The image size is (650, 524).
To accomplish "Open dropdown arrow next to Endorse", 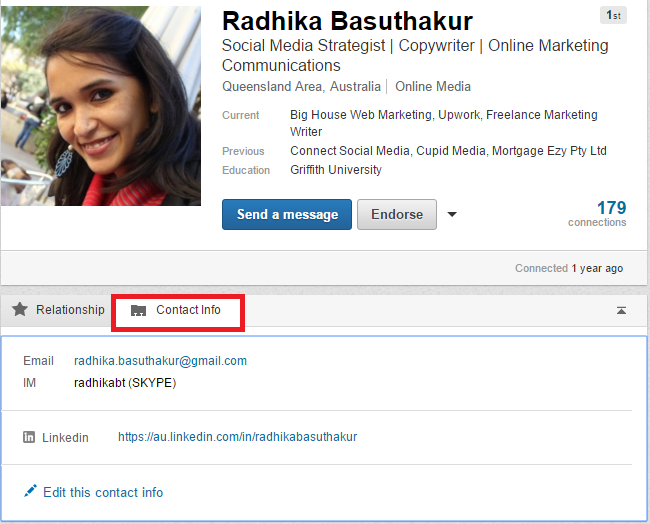I will (452, 214).
